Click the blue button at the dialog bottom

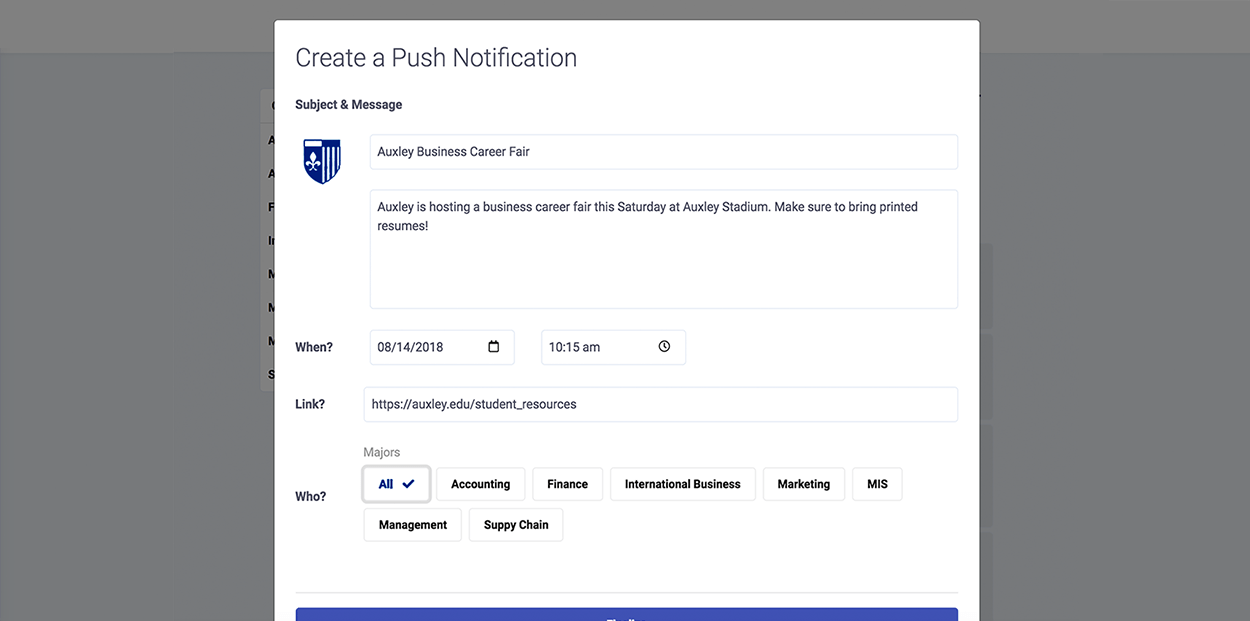click(627, 614)
